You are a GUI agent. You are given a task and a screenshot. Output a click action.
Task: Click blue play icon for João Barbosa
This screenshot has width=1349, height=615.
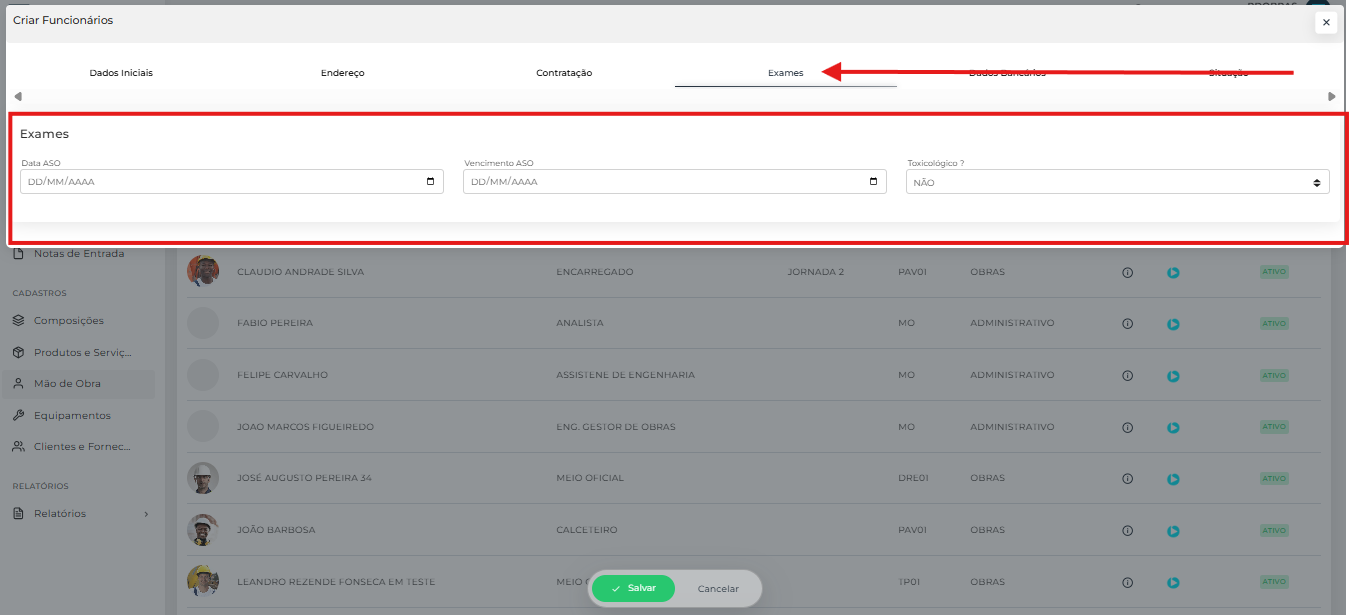[x=1173, y=531]
